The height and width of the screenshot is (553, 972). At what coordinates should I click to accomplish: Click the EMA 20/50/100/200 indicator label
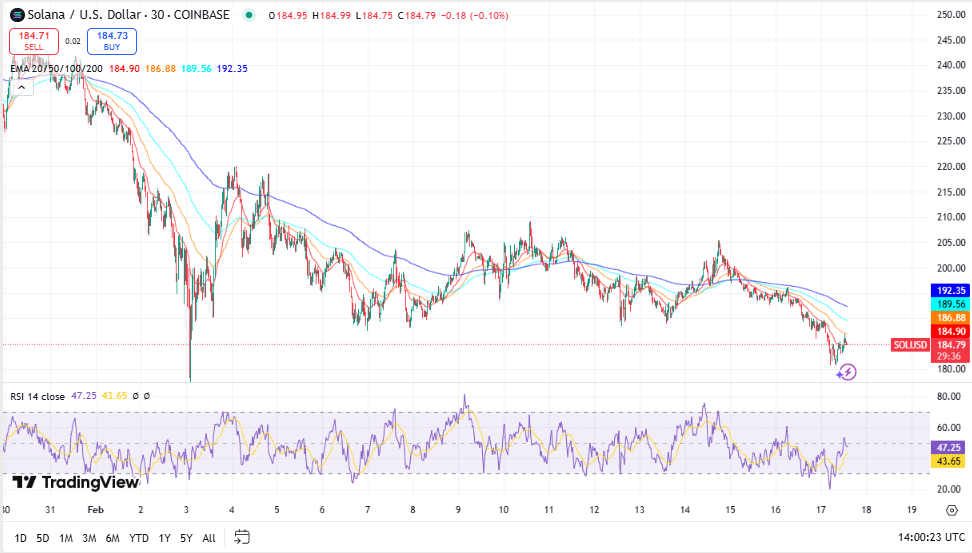coord(56,69)
